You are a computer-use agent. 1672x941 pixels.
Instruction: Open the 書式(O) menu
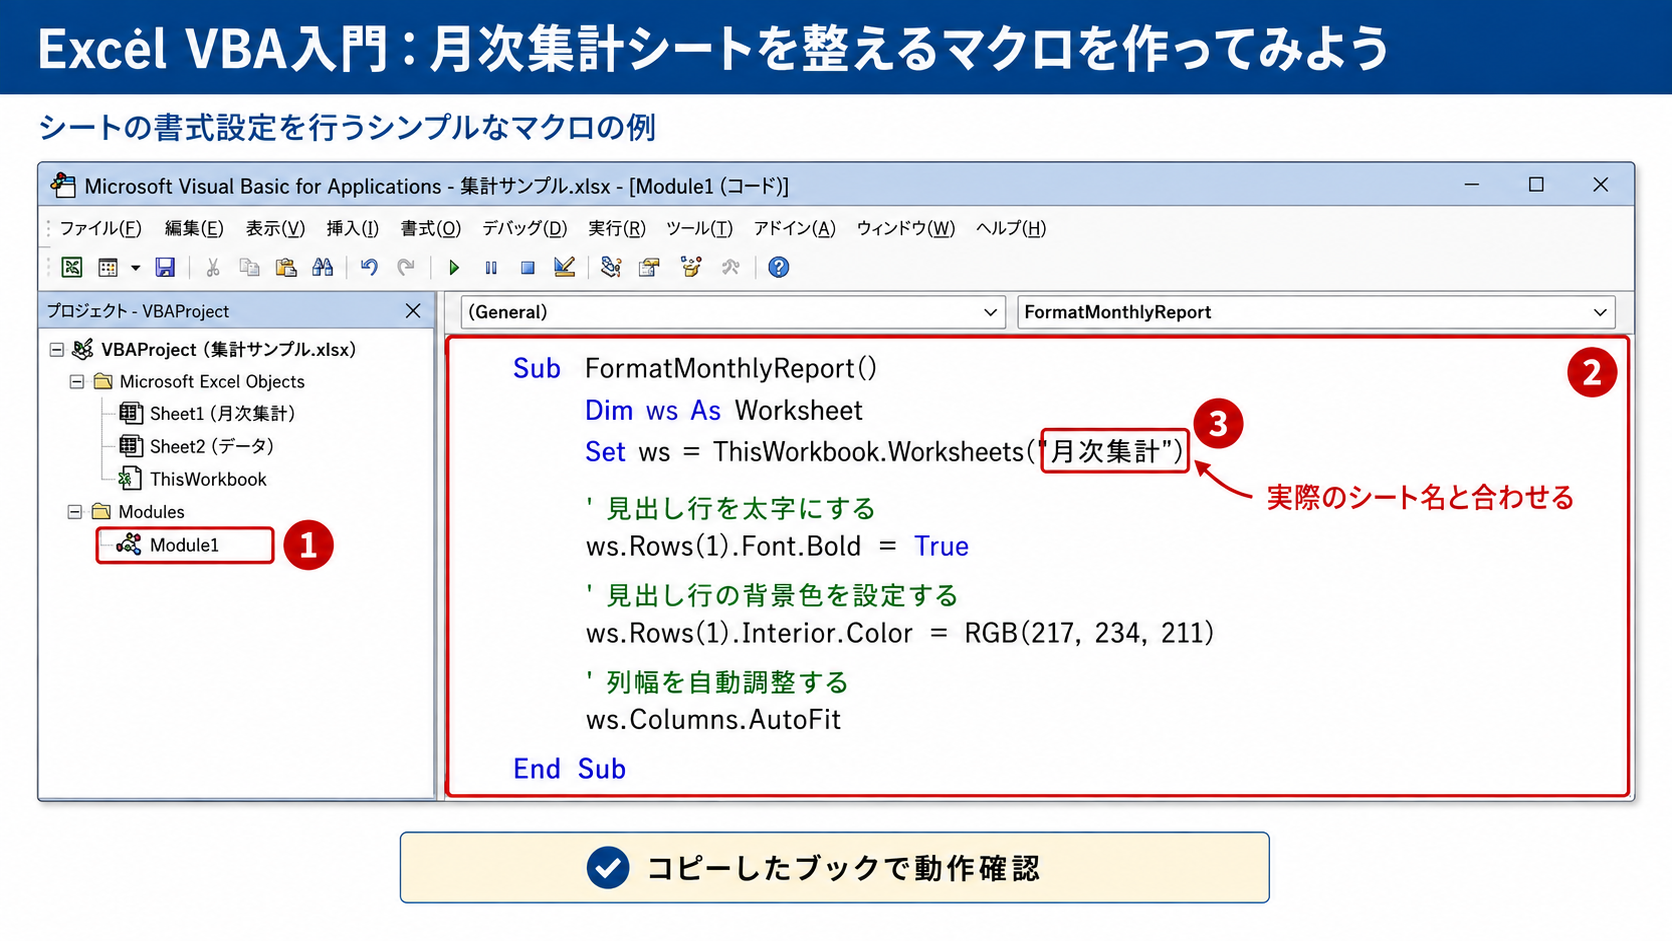(x=431, y=228)
